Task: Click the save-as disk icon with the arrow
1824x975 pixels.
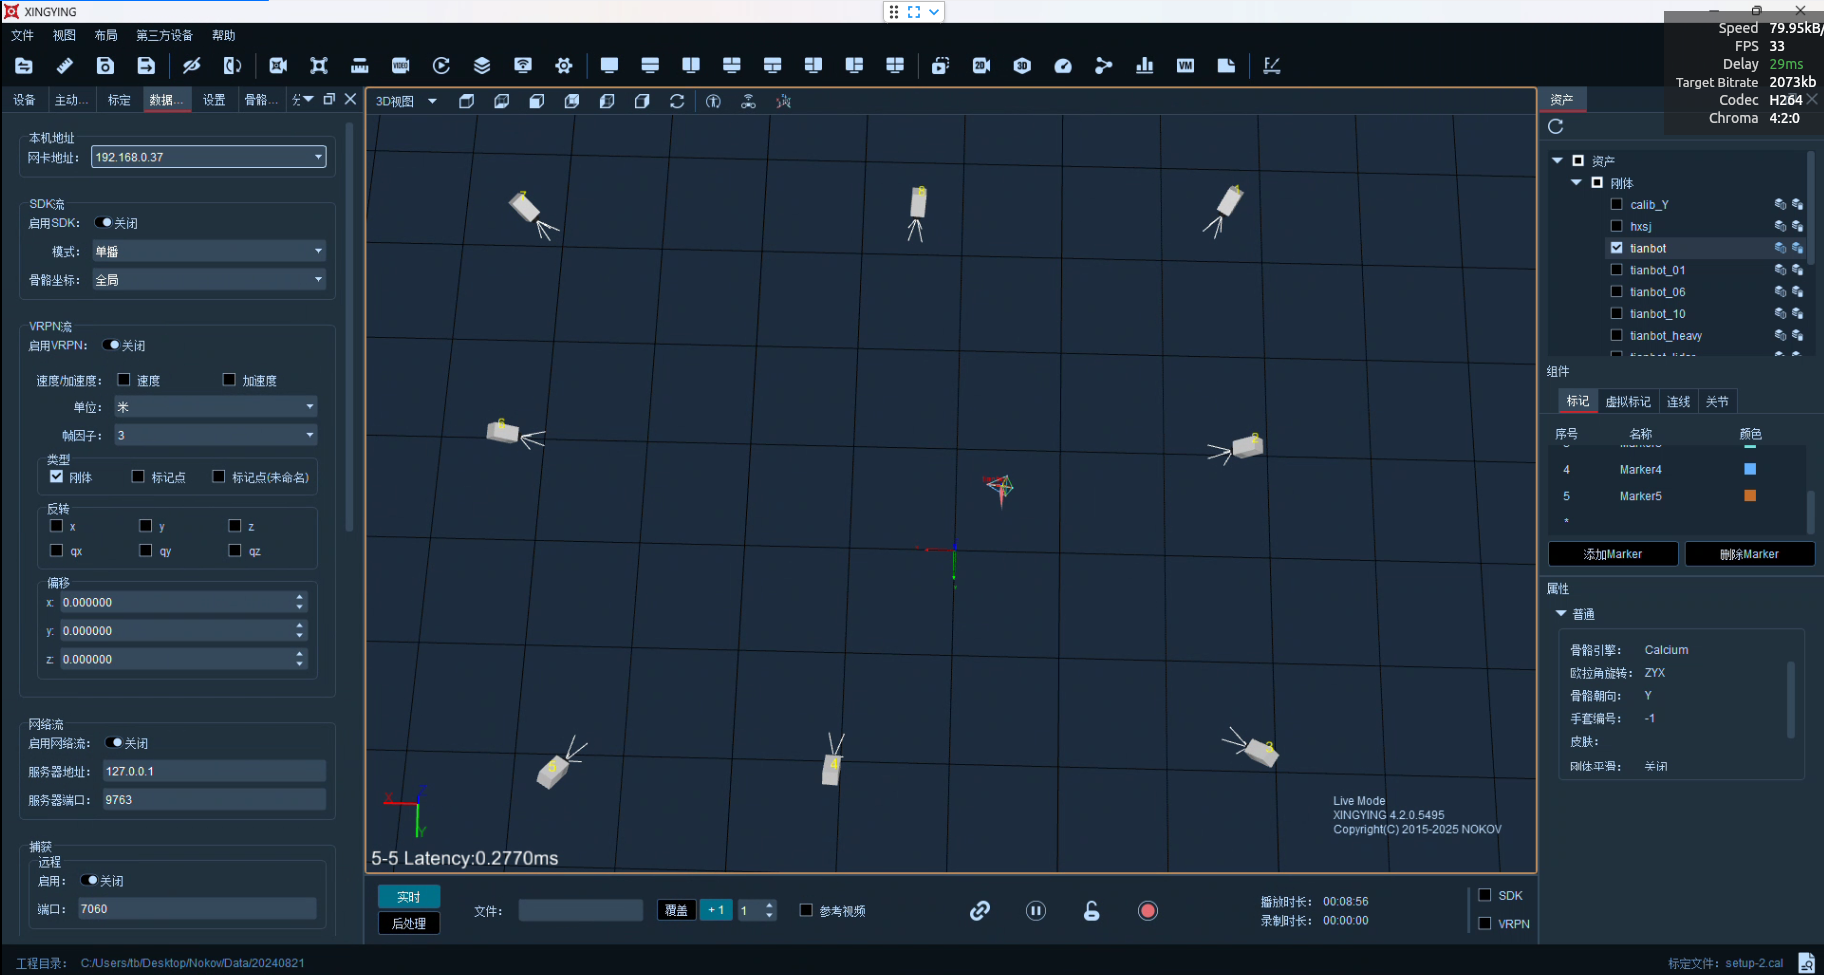Action: coord(146,66)
